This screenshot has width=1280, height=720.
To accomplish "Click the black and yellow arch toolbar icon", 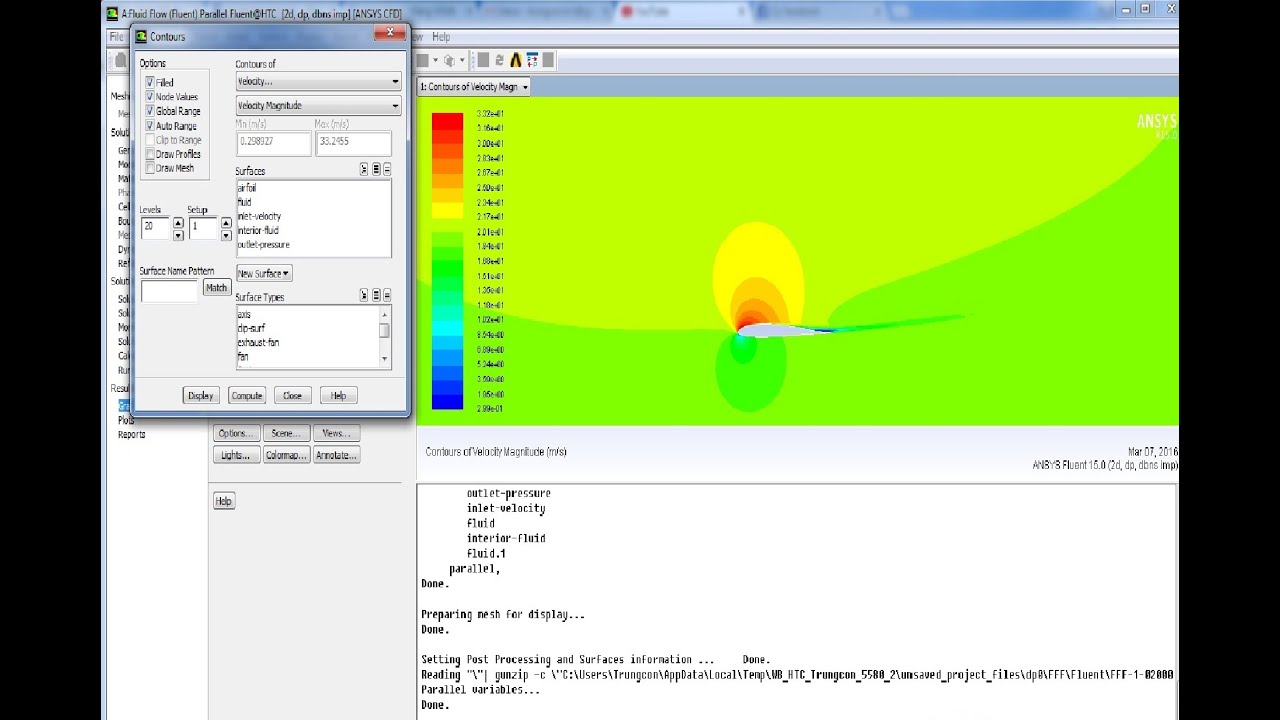I will tap(516, 60).
